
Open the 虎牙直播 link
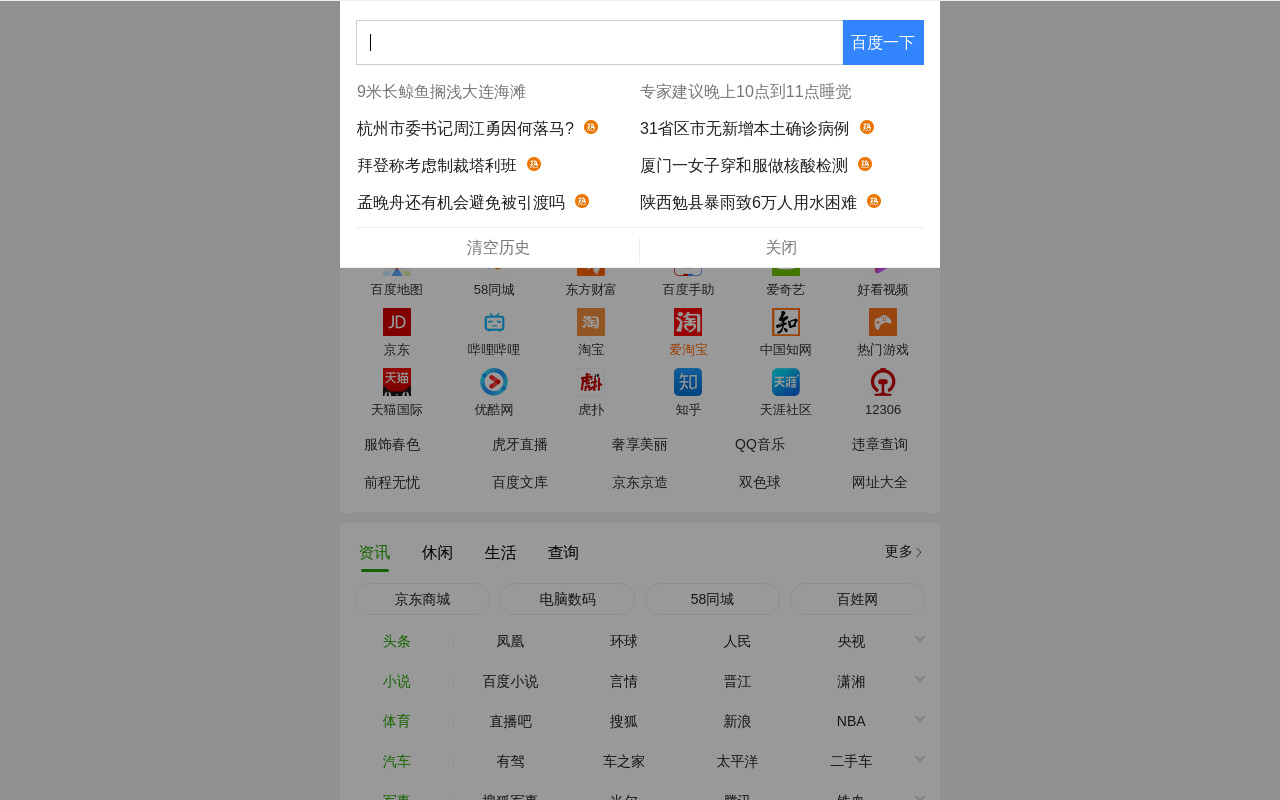click(x=520, y=445)
